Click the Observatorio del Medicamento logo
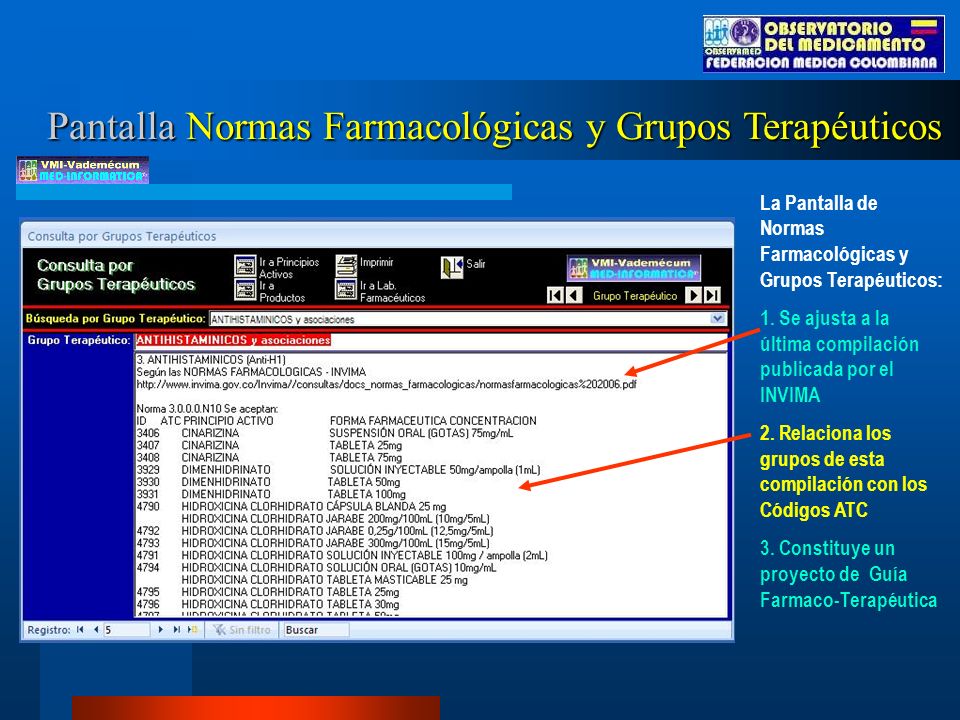The width and height of the screenshot is (960, 720). (823, 44)
